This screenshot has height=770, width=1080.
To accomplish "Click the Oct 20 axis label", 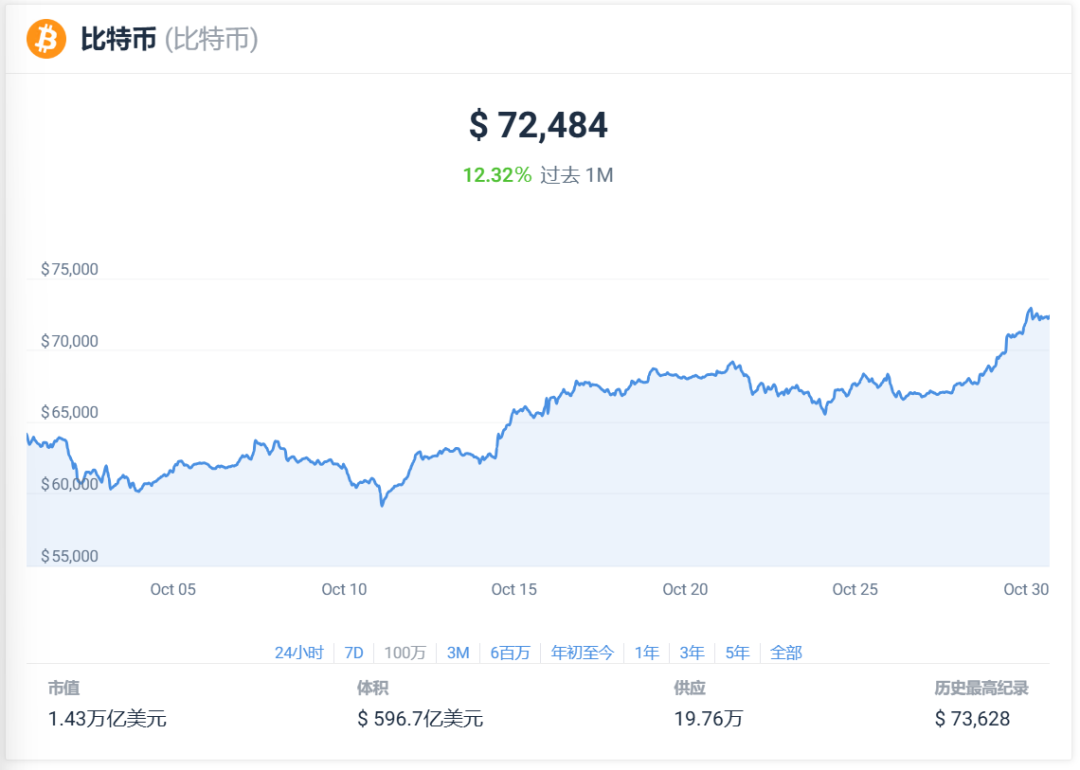I will pyautogui.click(x=685, y=590).
